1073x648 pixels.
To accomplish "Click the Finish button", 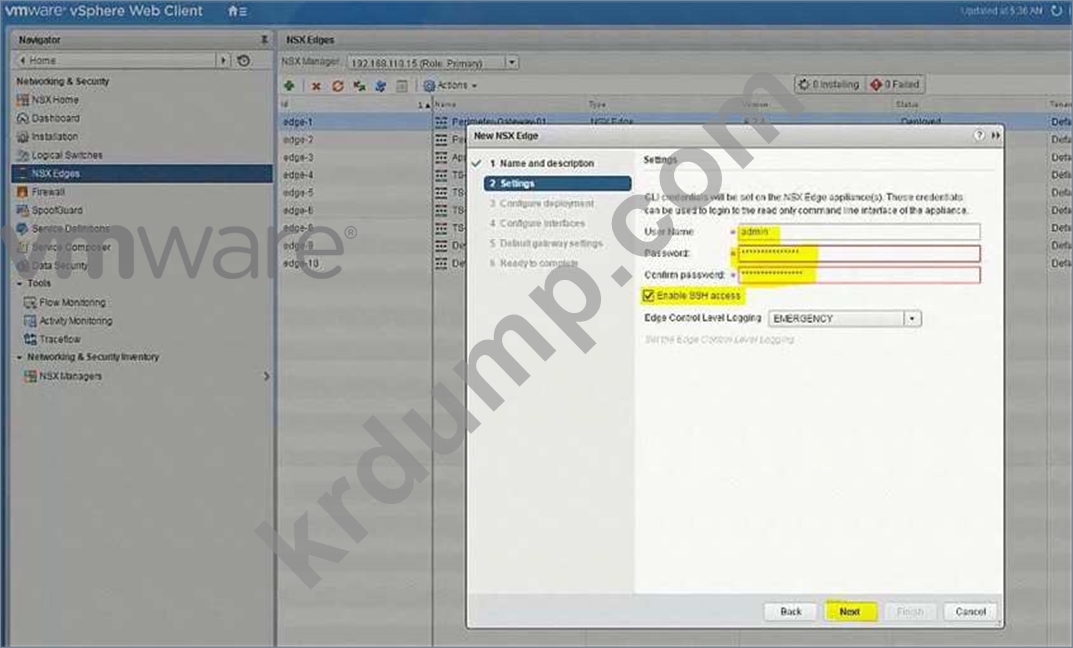I will pyautogui.click(x=909, y=612).
